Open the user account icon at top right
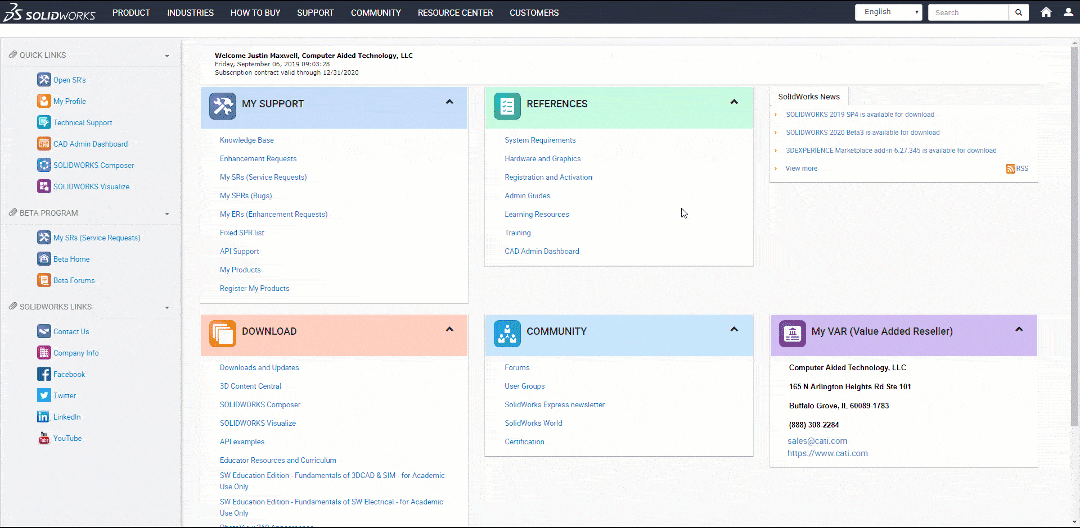The width and height of the screenshot is (1080, 528). [1067, 13]
